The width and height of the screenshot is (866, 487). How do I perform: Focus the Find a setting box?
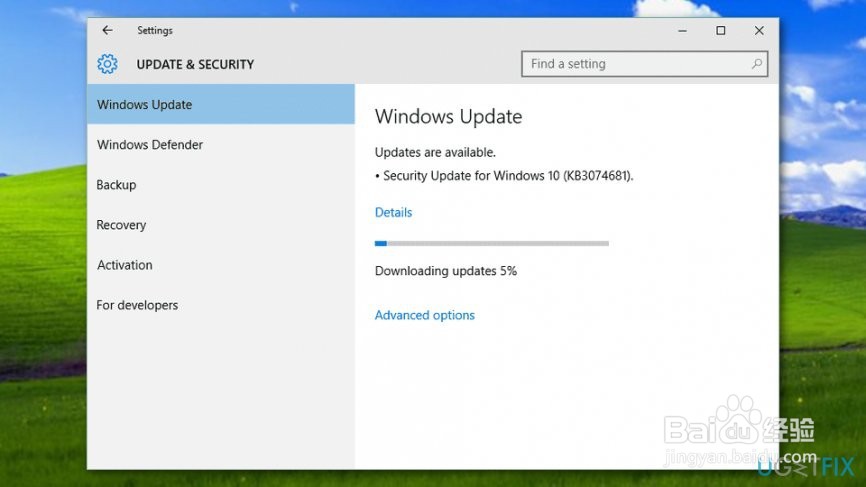point(645,64)
